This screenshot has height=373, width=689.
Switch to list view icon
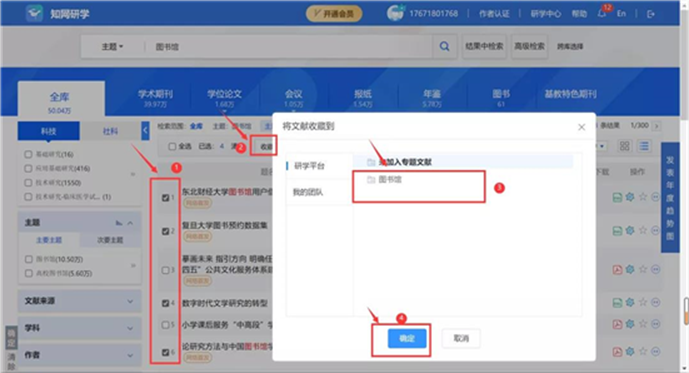coord(644,146)
